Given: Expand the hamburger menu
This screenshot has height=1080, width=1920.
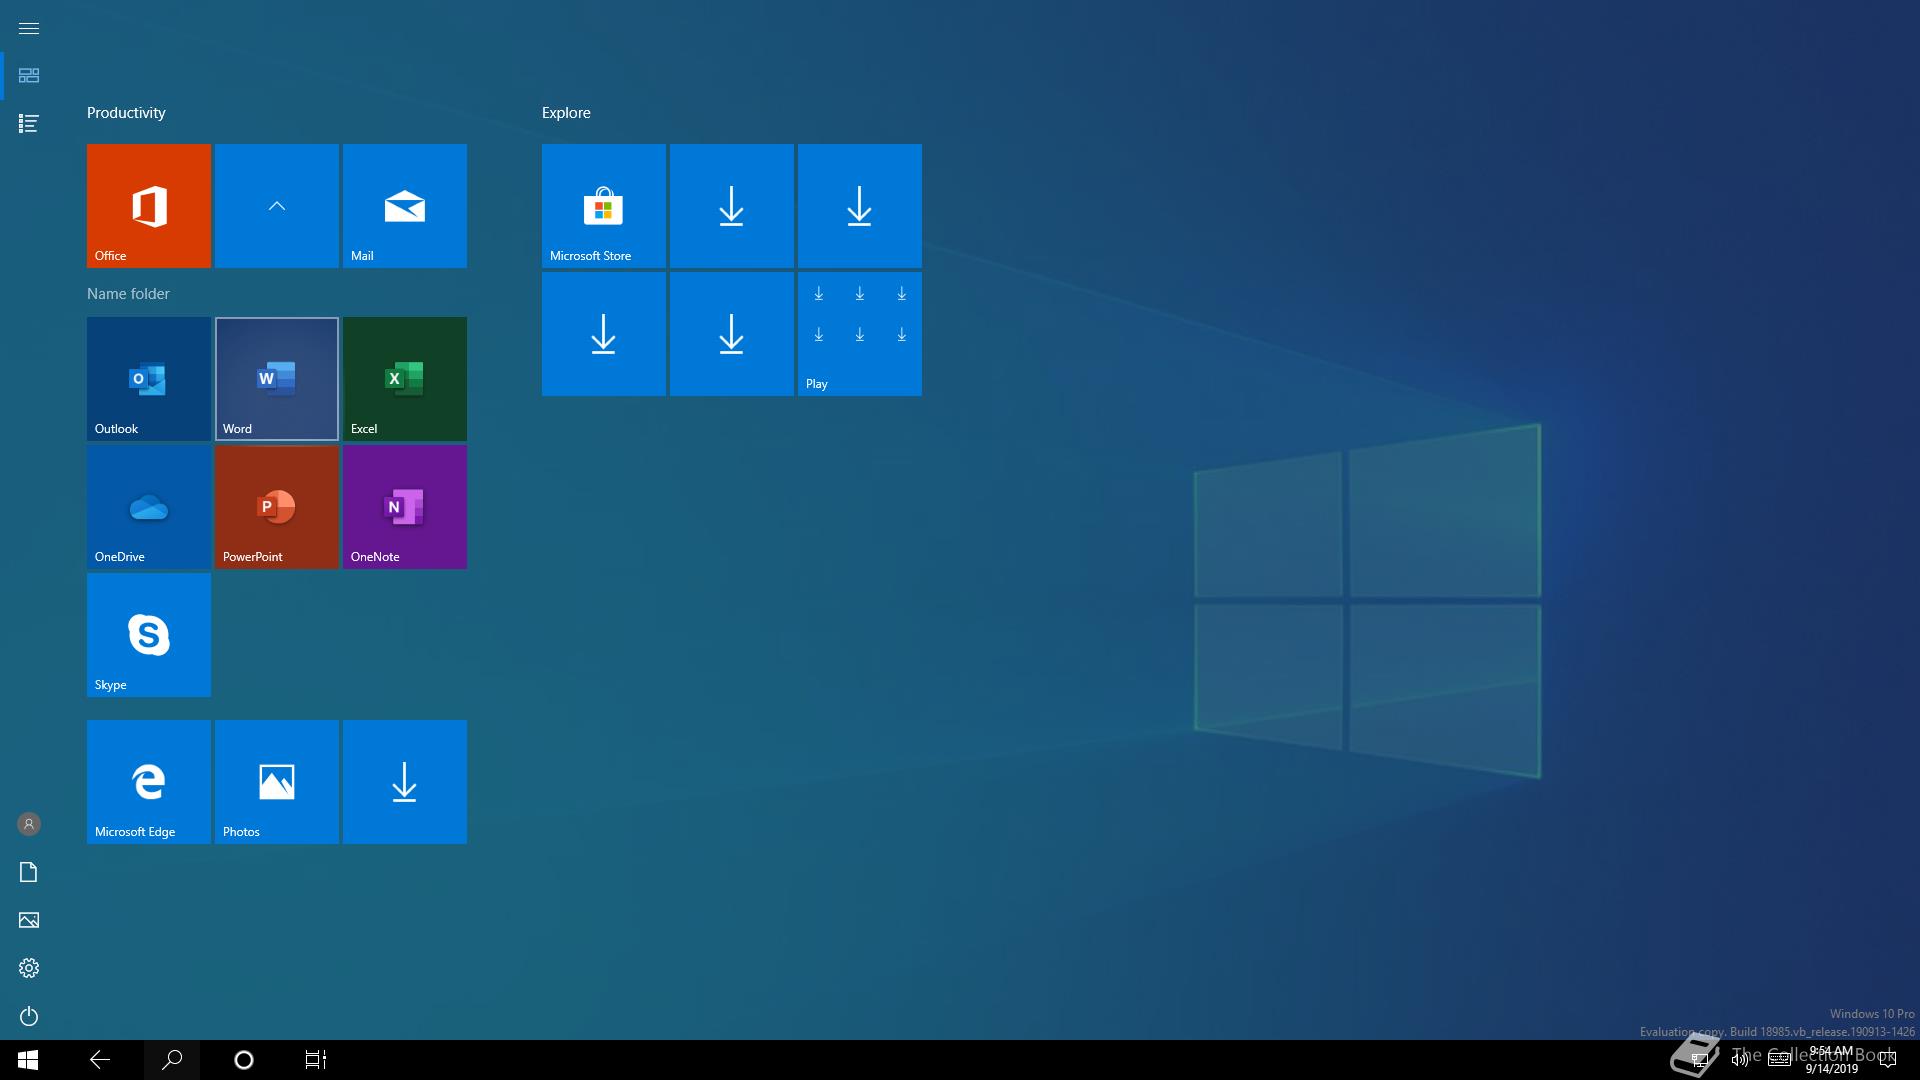Looking at the screenshot, I should (29, 28).
